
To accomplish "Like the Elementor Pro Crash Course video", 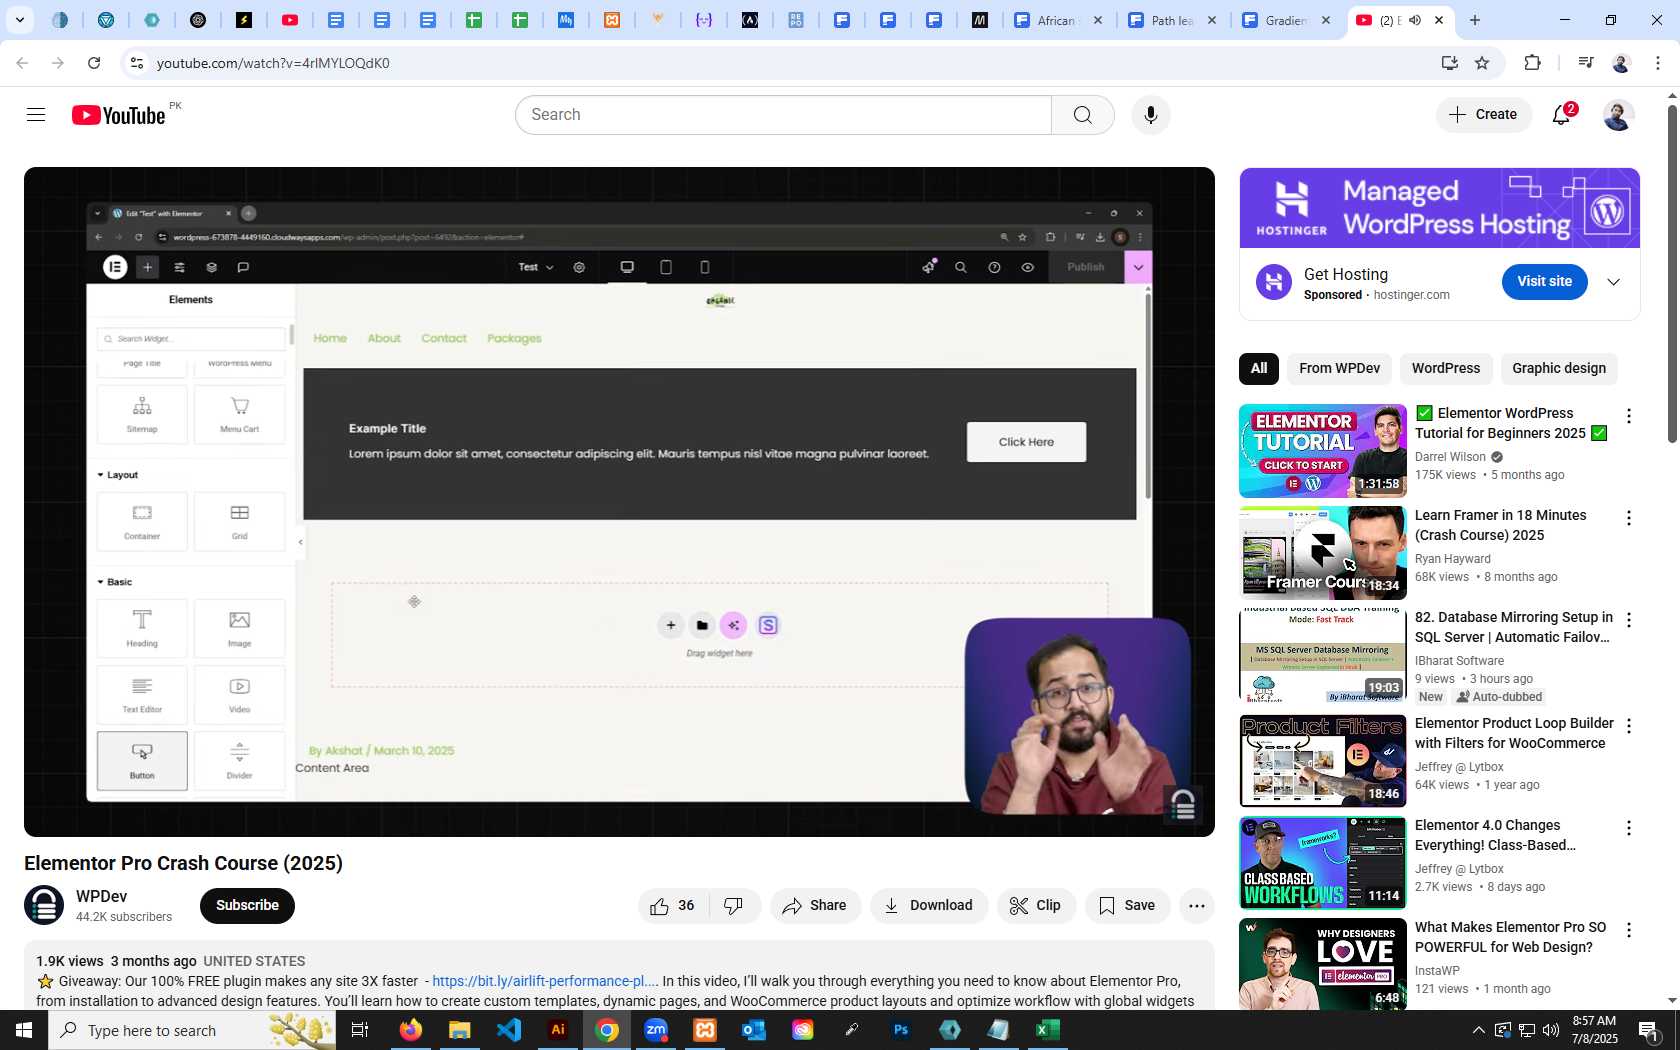I will [x=673, y=906].
